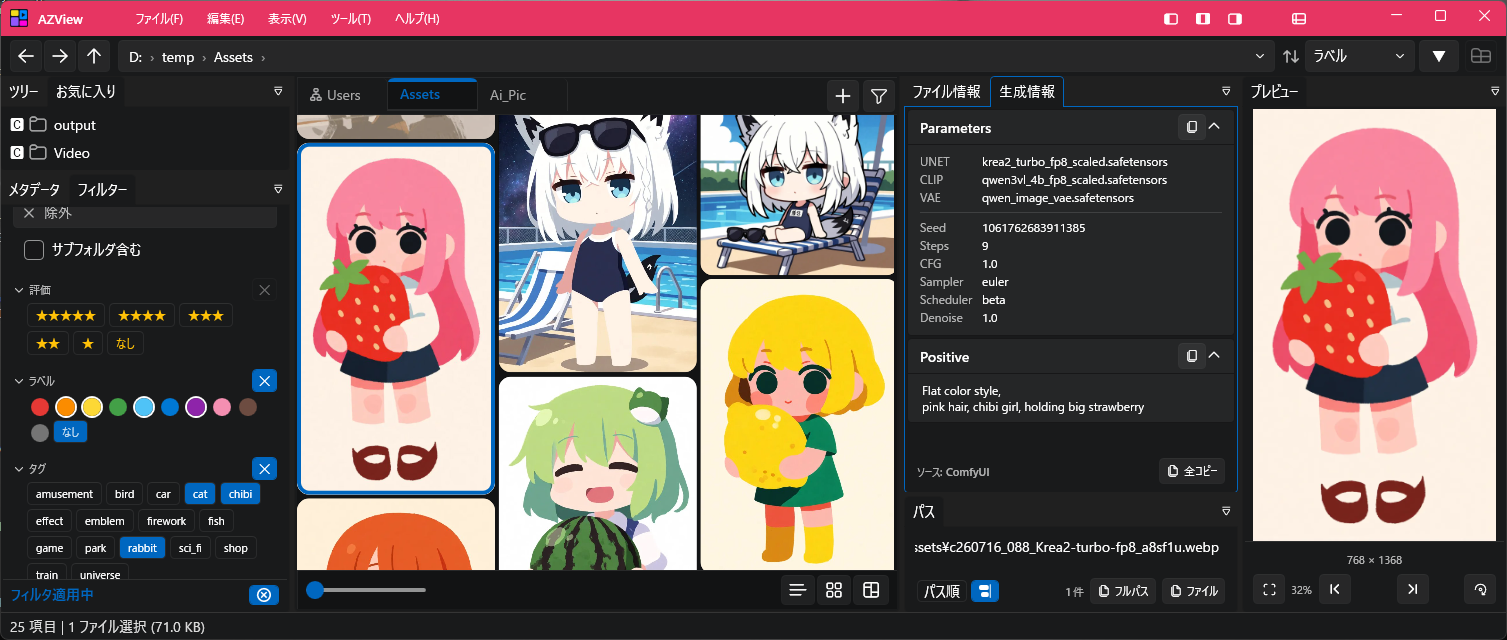The height and width of the screenshot is (640, 1507).
Task: Open the ツール(T) menu
Action: point(350,19)
